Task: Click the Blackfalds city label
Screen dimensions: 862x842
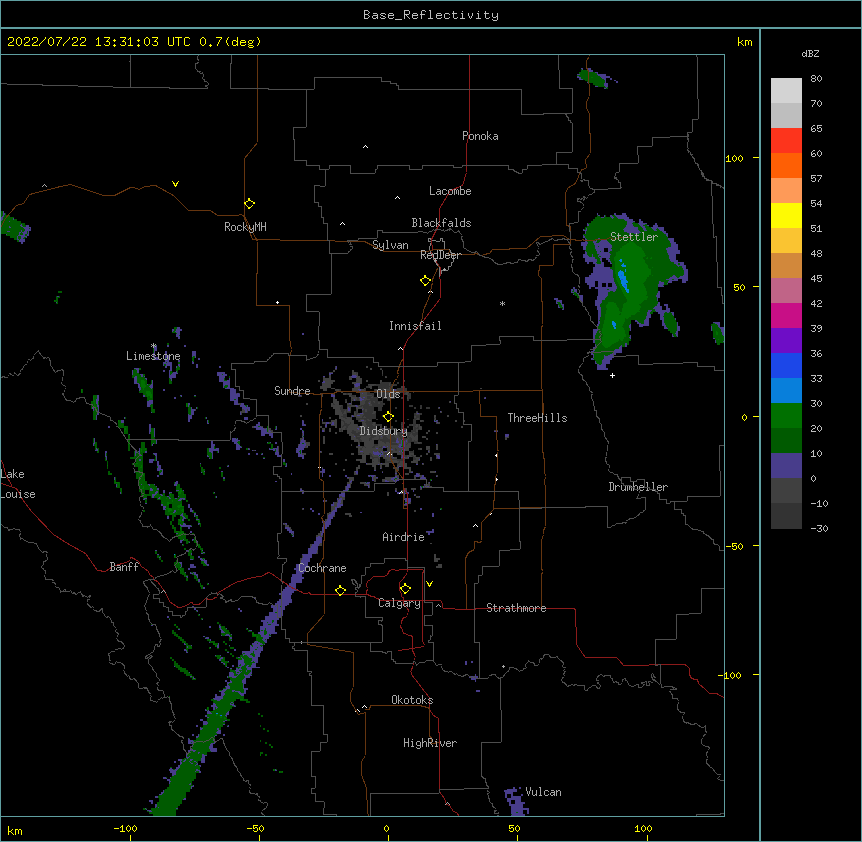Action: pyautogui.click(x=441, y=223)
